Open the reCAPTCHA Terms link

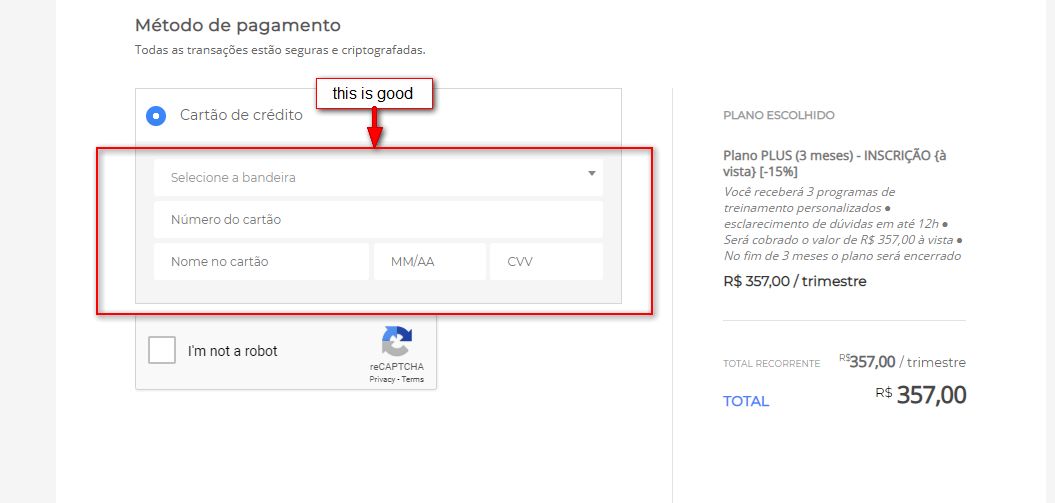pos(413,380)
